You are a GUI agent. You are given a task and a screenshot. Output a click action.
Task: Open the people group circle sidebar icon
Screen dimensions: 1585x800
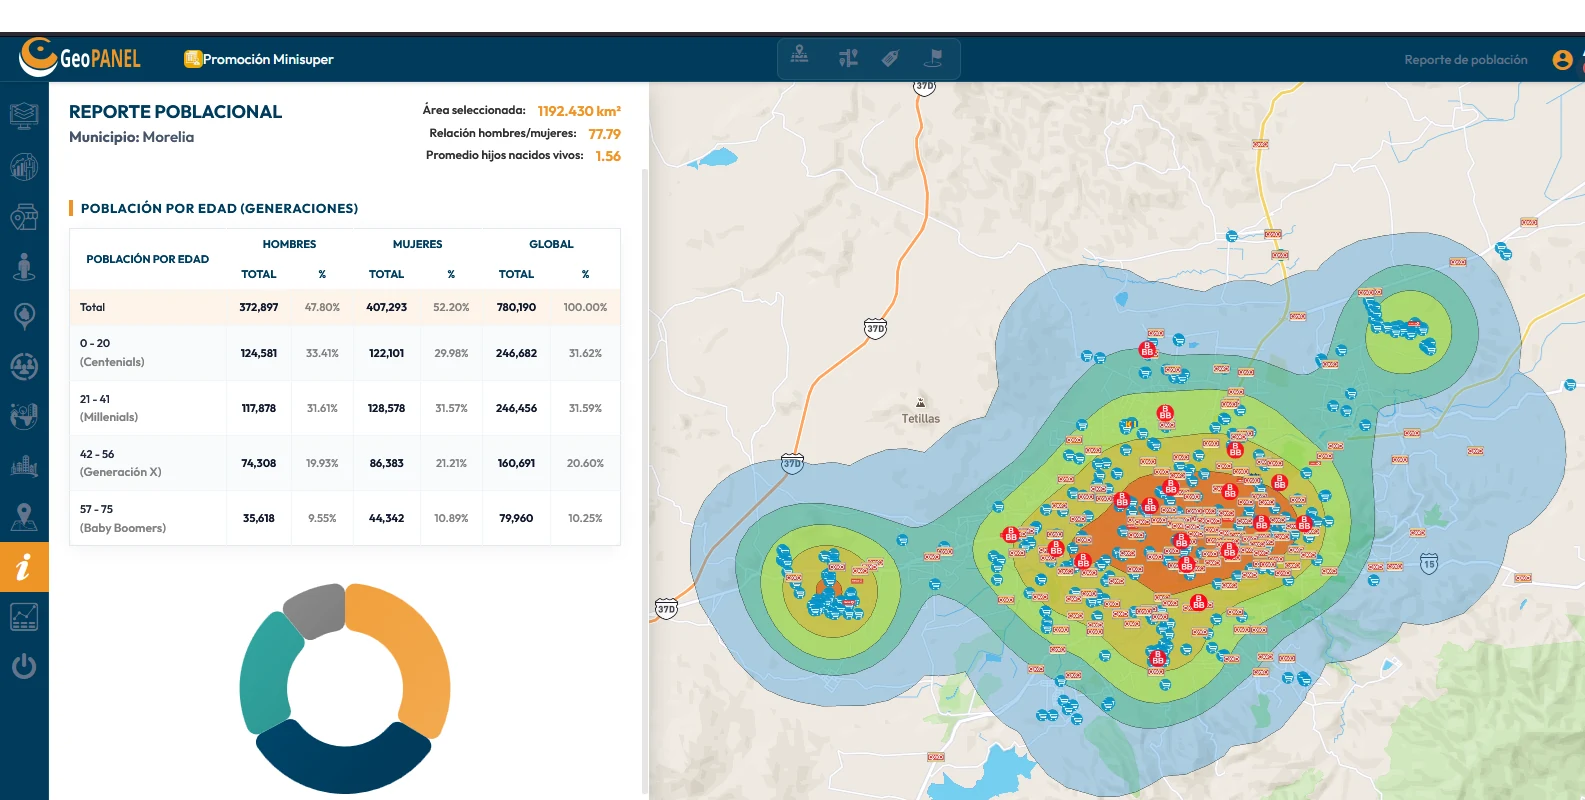(24, 366)
